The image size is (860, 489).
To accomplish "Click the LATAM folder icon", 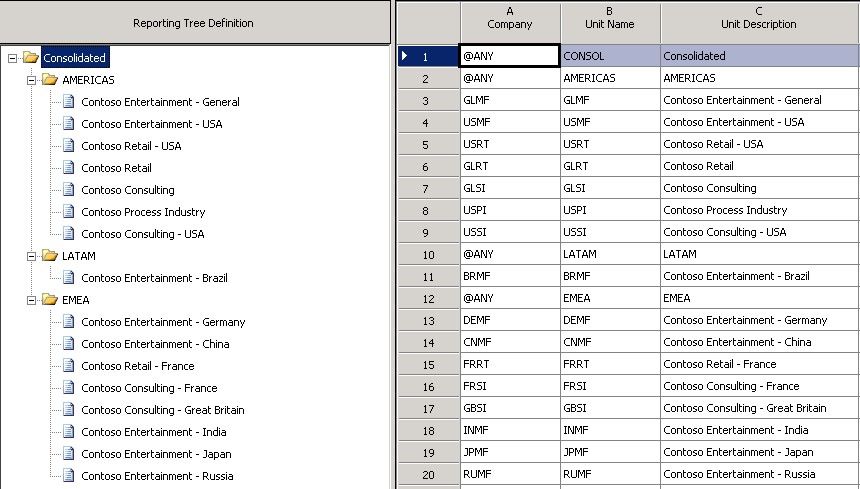I will coord(50,255).
